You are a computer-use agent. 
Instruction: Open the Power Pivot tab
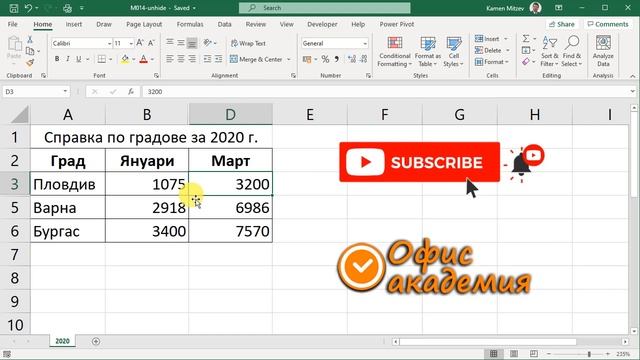pyautogui.click(x=396, y=24)
